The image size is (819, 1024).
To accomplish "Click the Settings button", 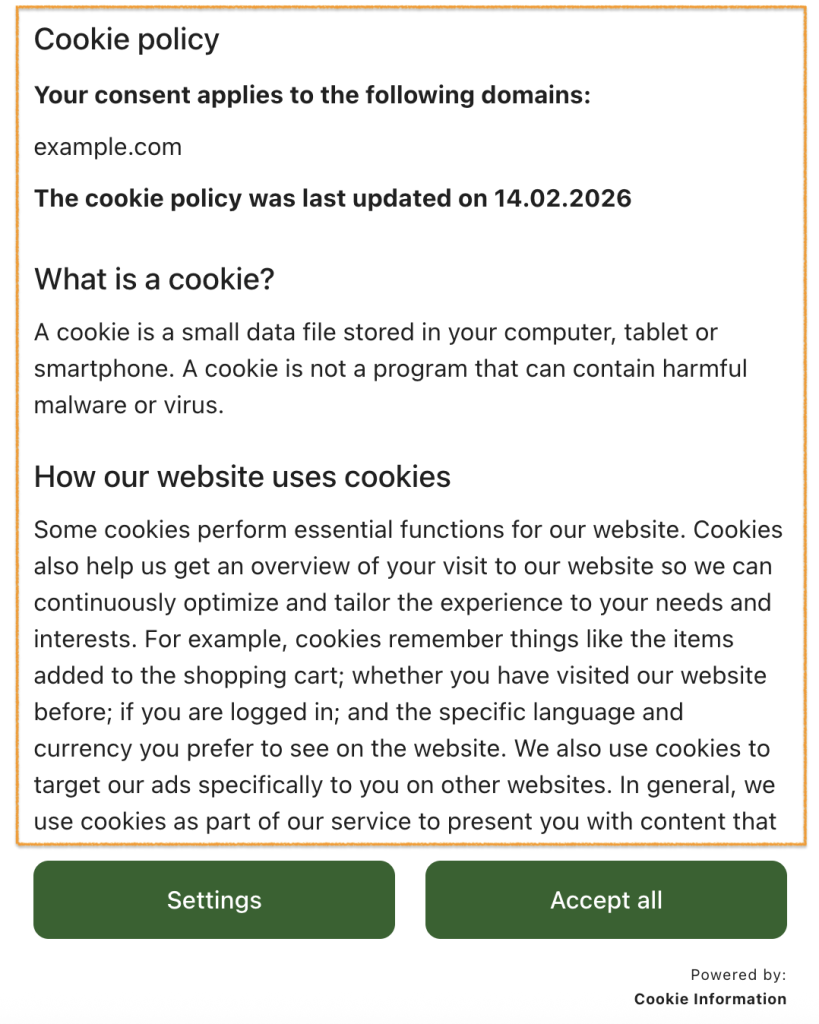I will click(214, 900).
